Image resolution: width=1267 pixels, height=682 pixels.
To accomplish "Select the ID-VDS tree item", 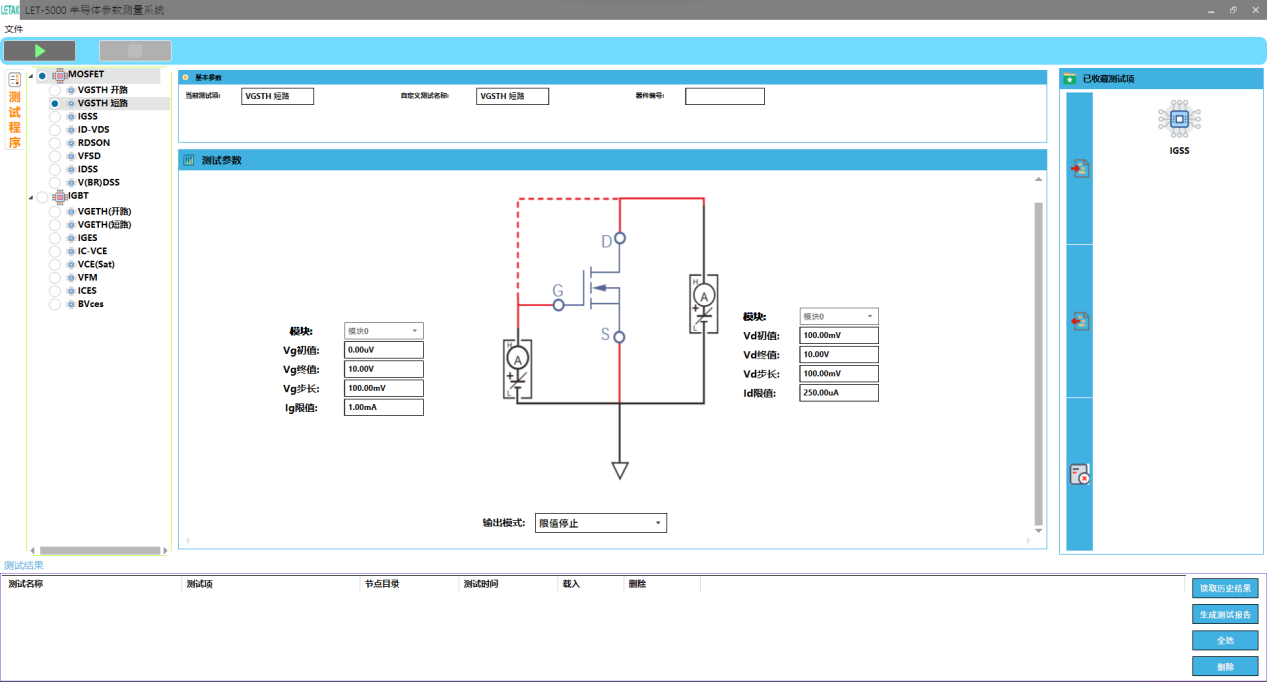I will 93,130.
